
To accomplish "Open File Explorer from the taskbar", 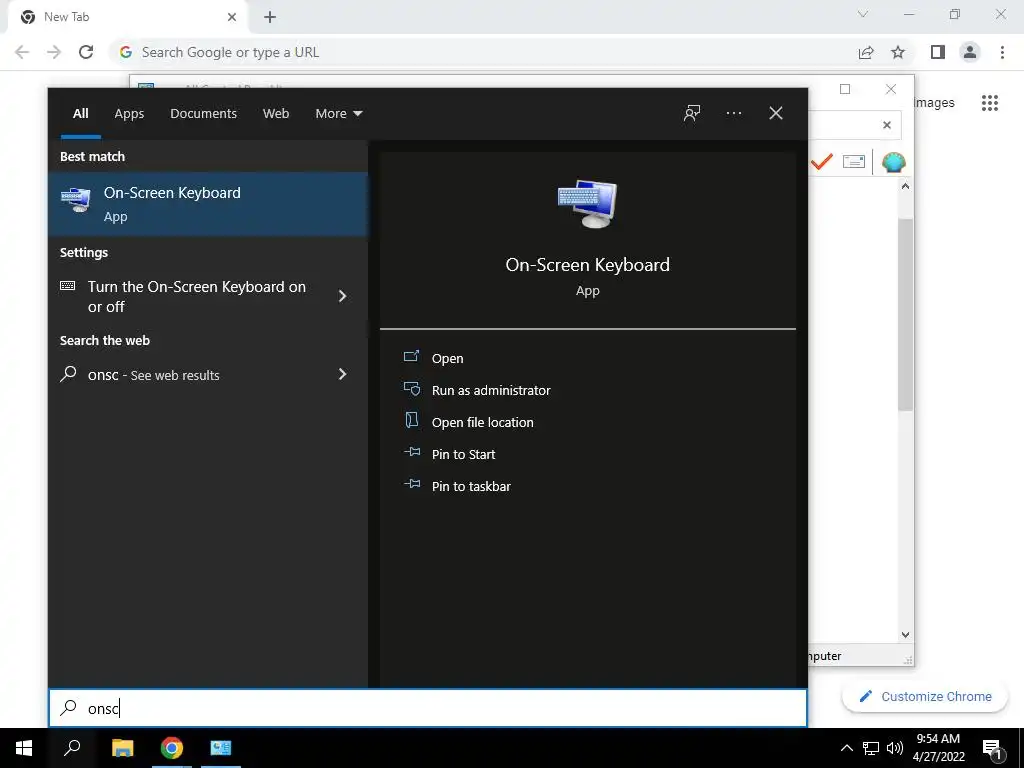I will pos(122,748).
